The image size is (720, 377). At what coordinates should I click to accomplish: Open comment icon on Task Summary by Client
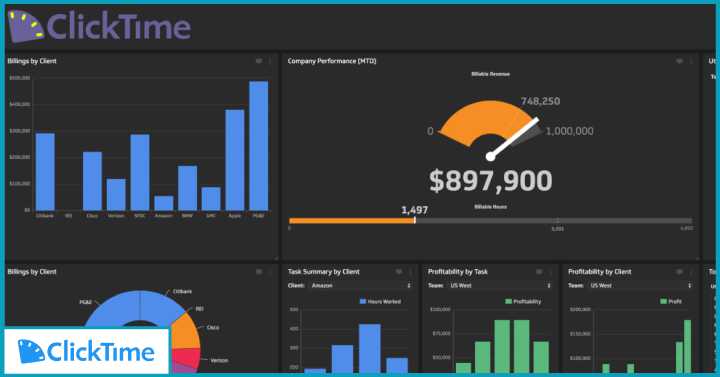[399, 272]
